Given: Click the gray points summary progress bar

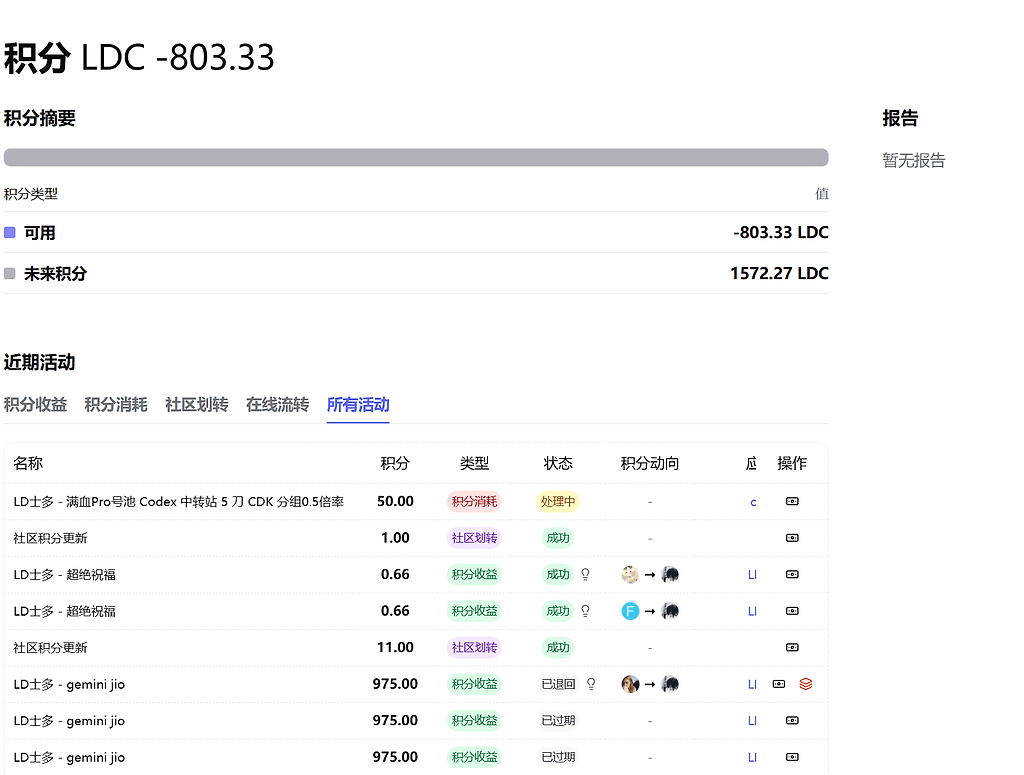Looking at the screenshot, I should tap(416, 157).
